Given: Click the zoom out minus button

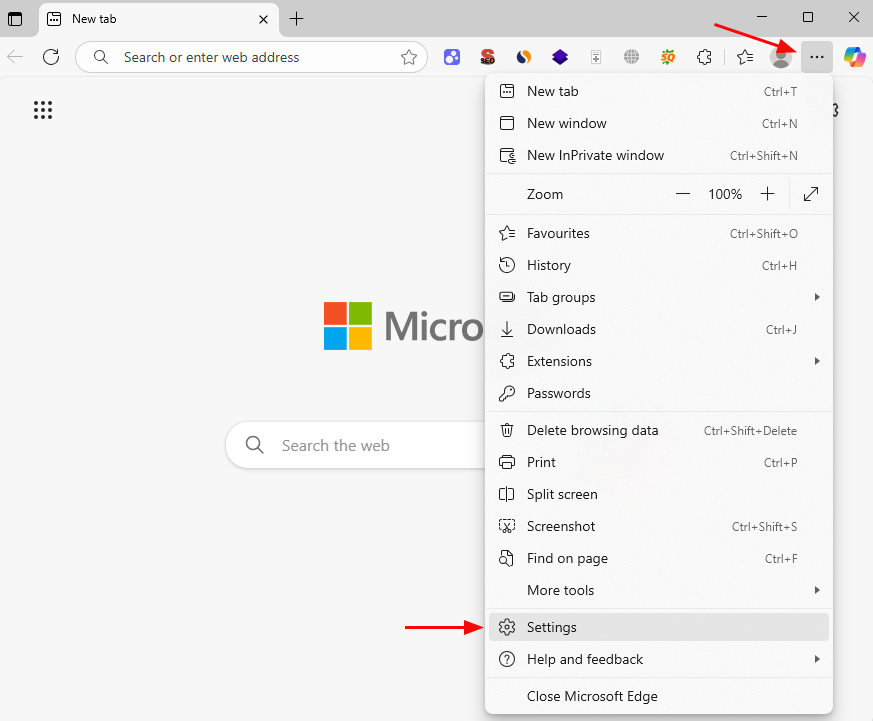Looking at the screenshot, I should pyautogui.click(x=683, y=194).
